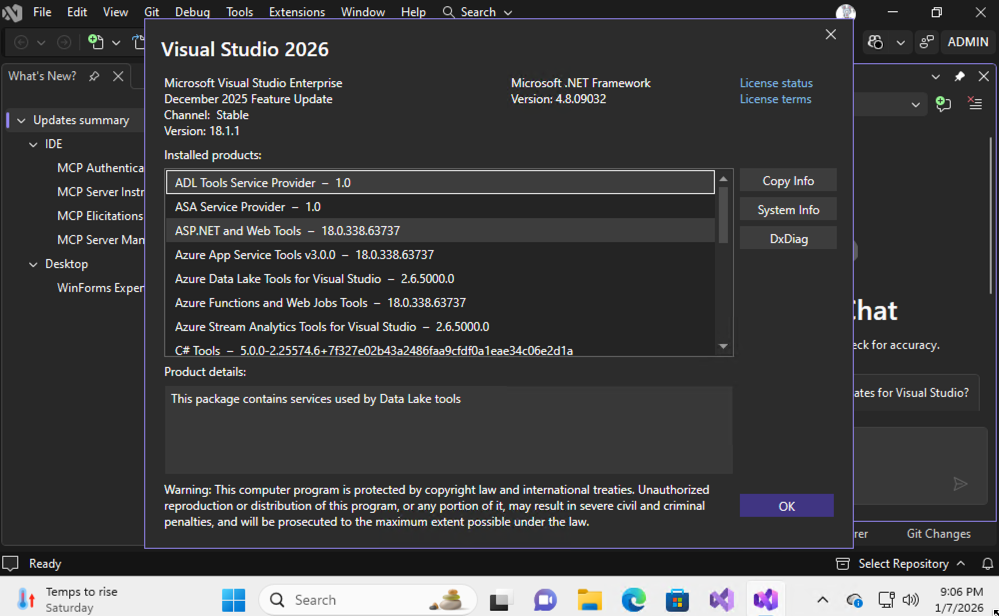The width and height of the screenshot is (999, 616).
Task: Click the Copy Info button
Action: point(788,181)
